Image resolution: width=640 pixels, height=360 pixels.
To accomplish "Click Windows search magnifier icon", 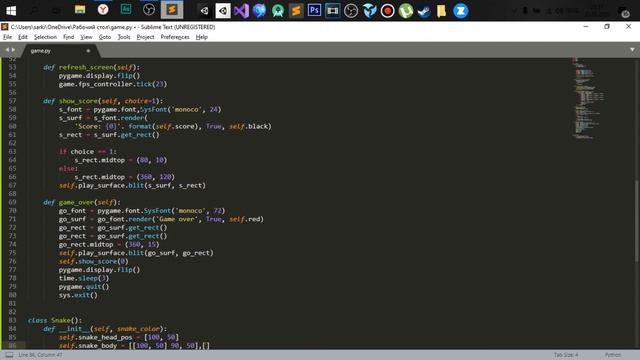I will 34,11.
